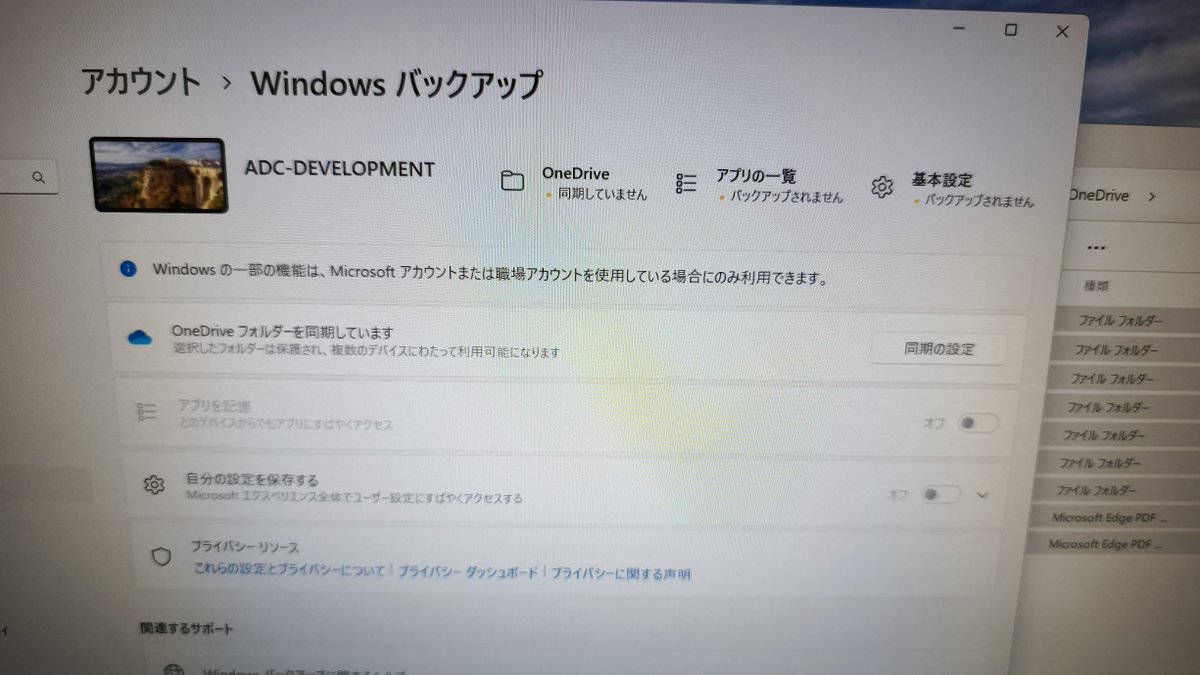The width and height of the screenshot is (1200, 675).
Task: Click the ADC-DEVELOPMENT account name
Action: 340,169
